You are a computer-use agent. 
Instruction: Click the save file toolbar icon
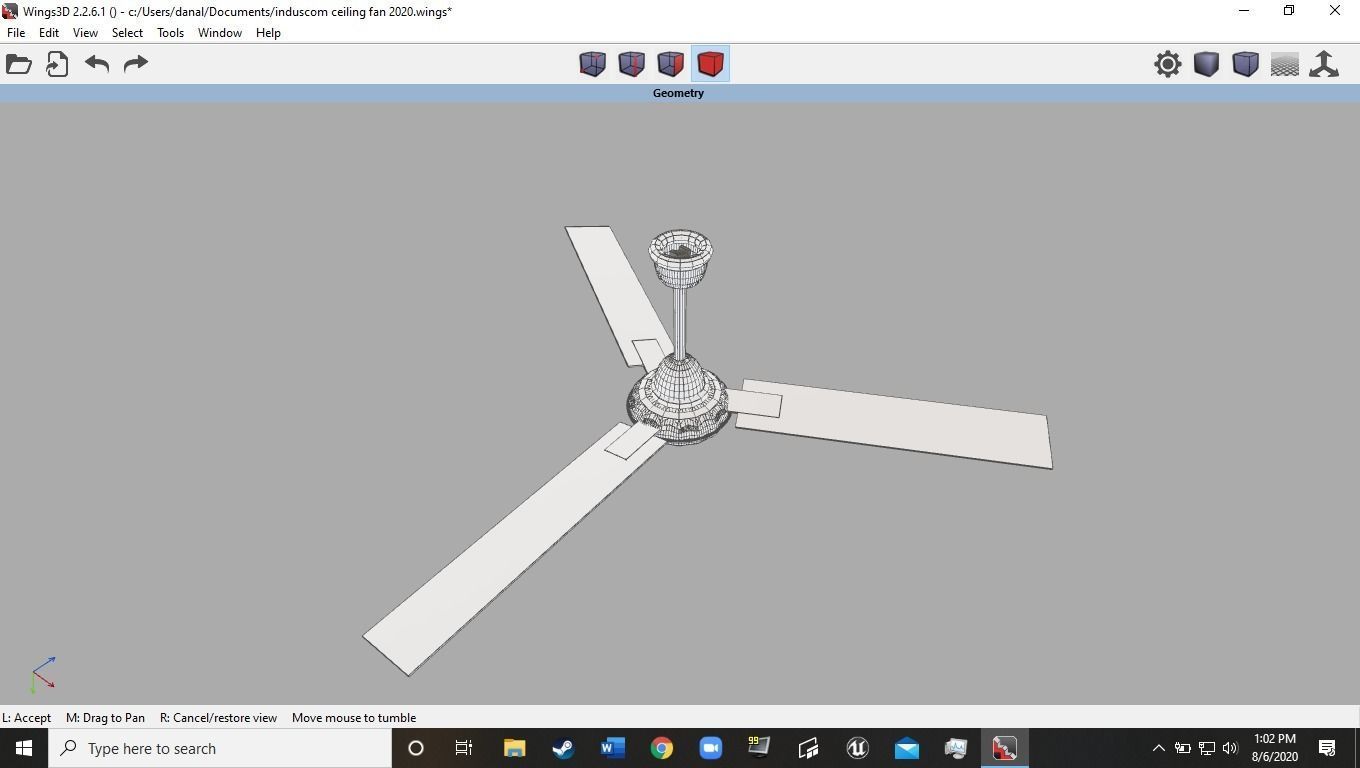57,64
